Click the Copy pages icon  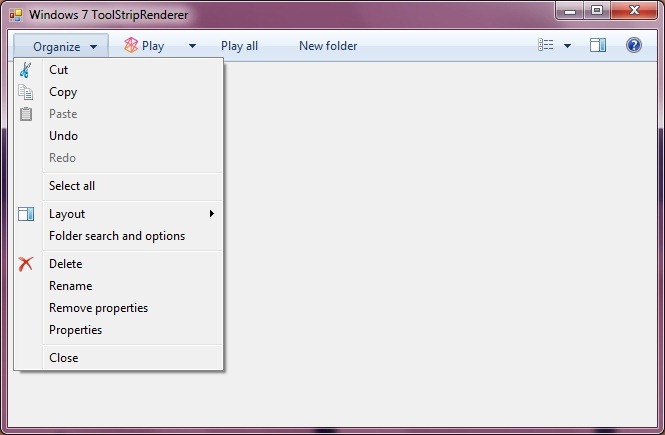pos(25,92)
